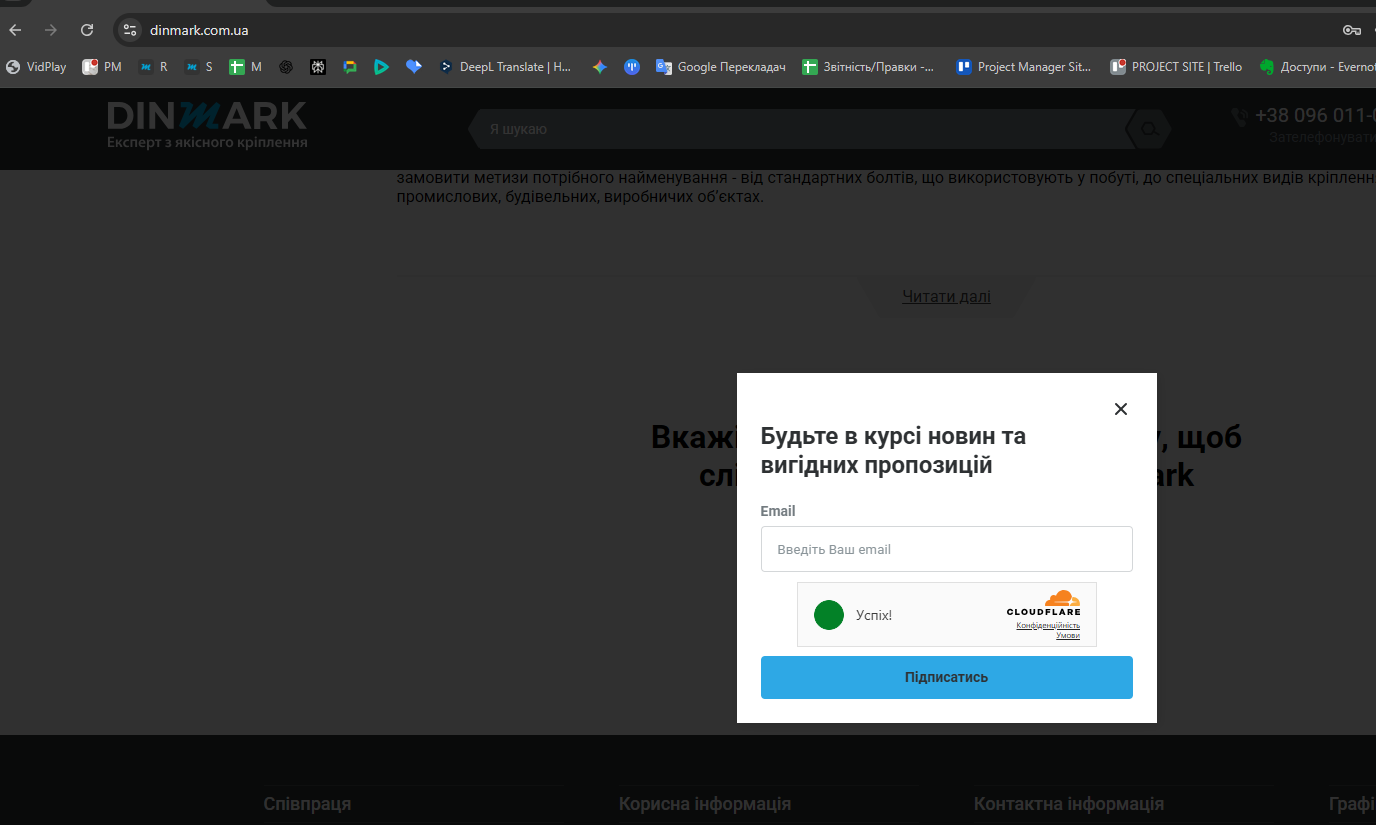Open the Google Chat bookmark icon

pyautogui.click(x=350, y=67)
